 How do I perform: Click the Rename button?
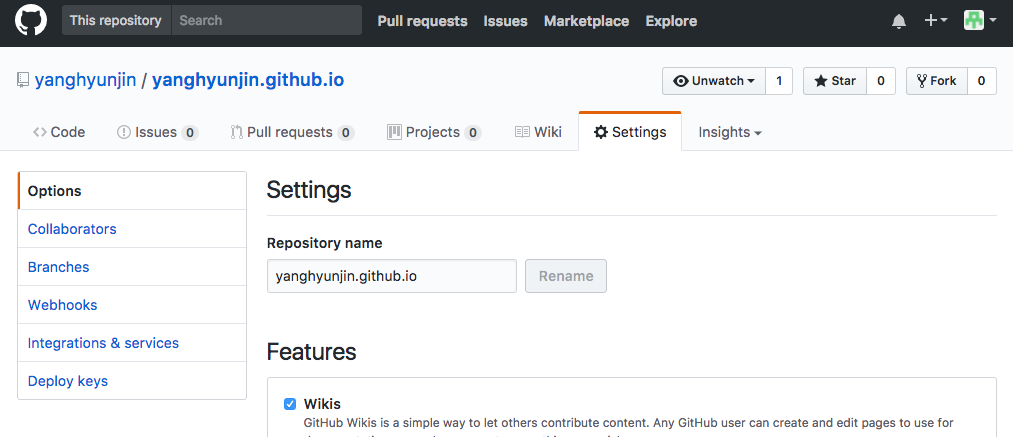(x=566, y=276)
